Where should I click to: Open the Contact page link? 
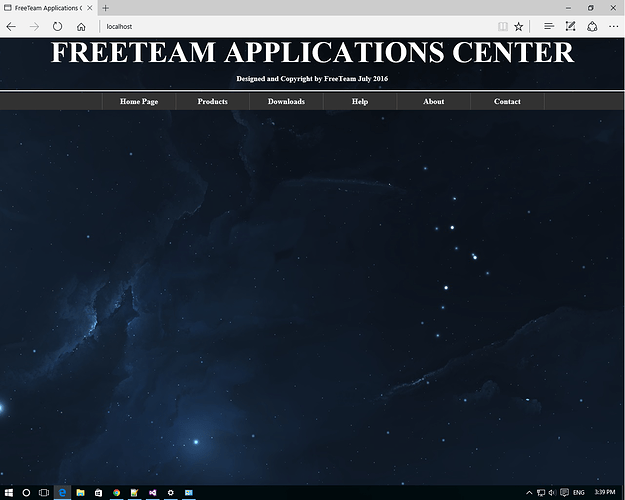click(x=507, y=101)
